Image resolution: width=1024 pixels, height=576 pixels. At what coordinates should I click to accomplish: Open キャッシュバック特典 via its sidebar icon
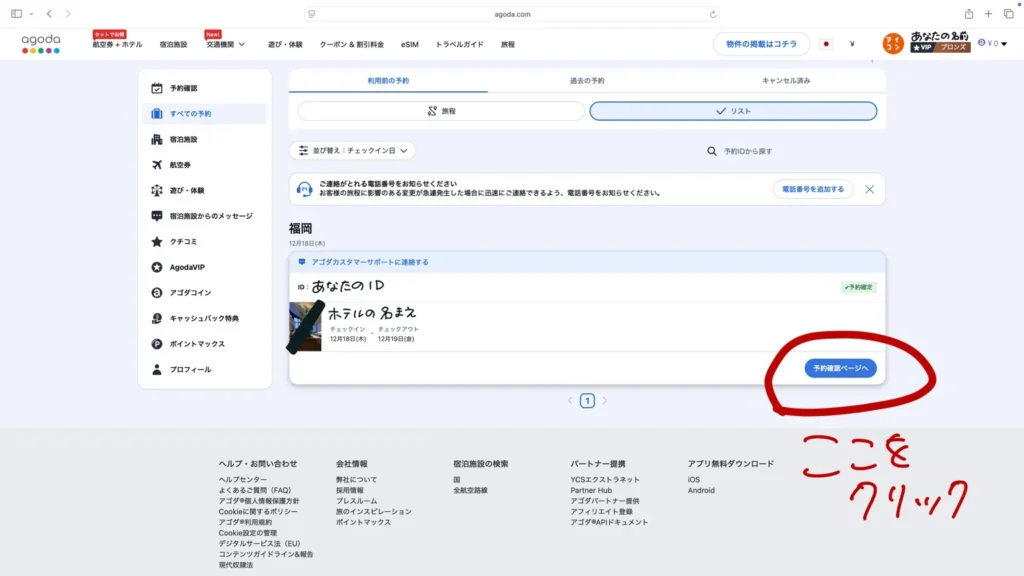click(x=157, y=316)
